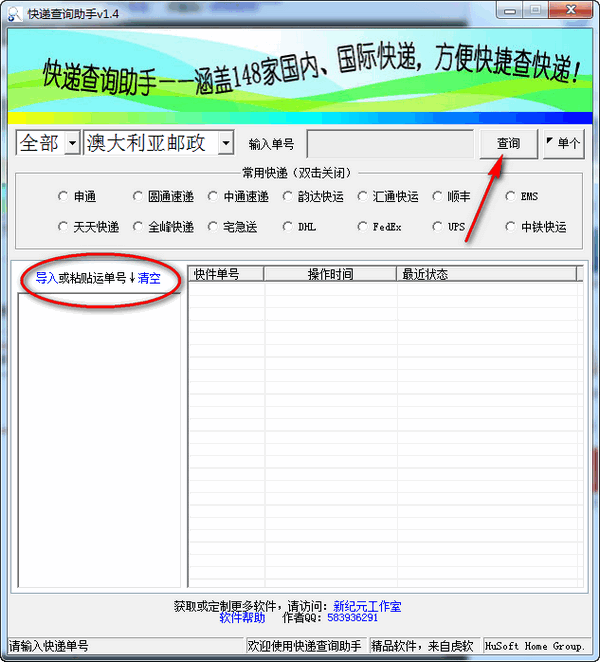
Task: Open the 软件帮助 help link
Action: click(242, 618)
